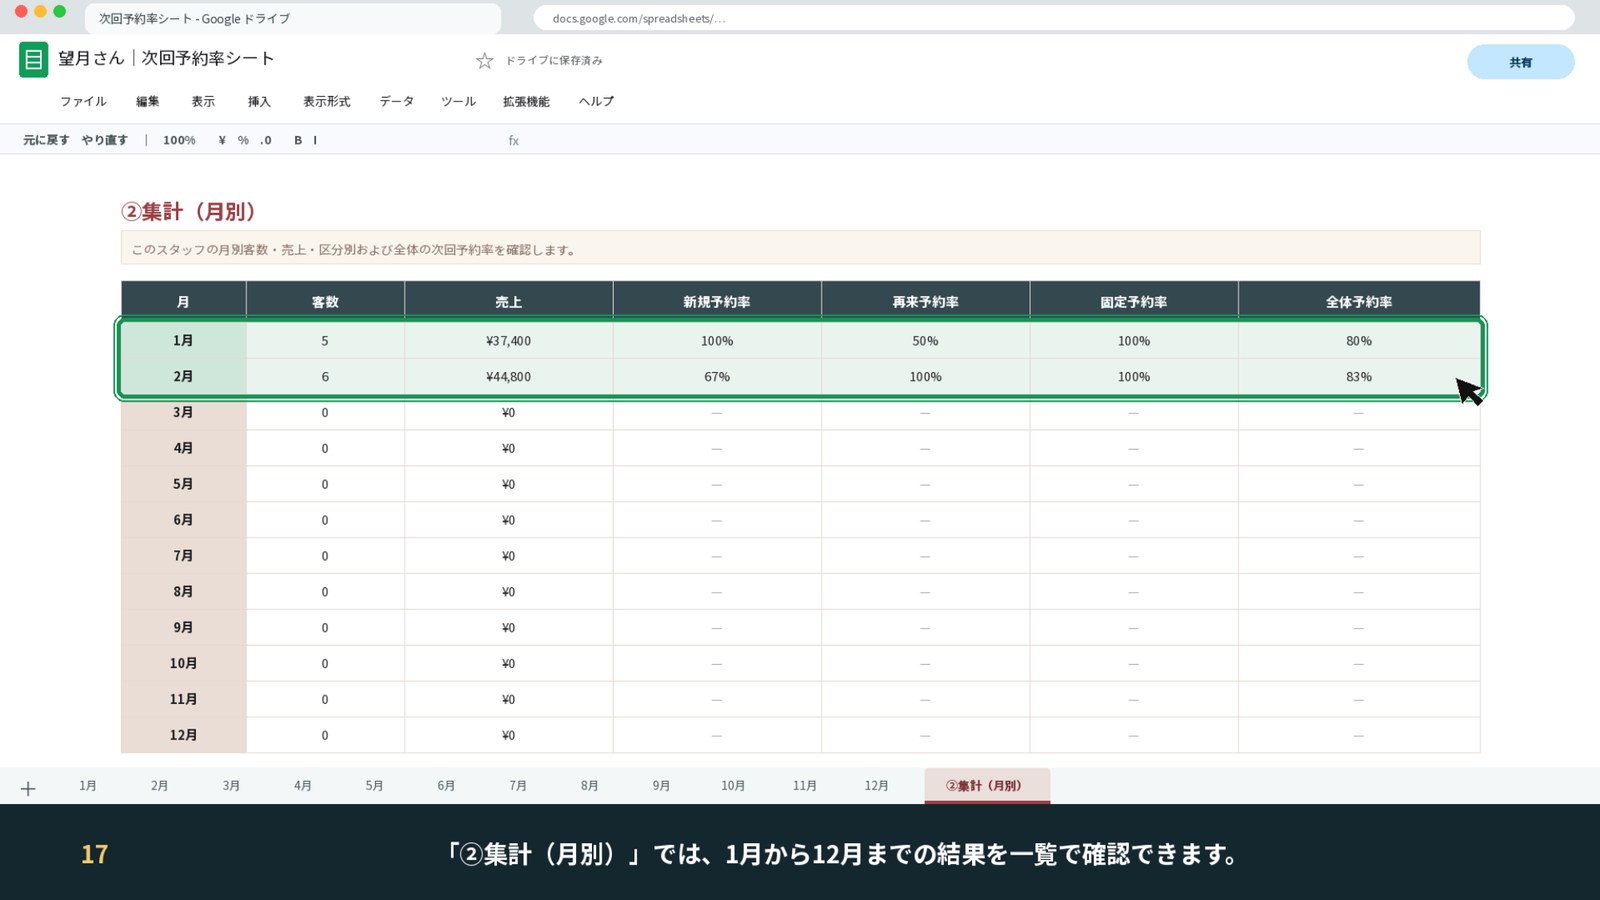Screen dimensions: 1600x900
Task: Click the Bold B toolbar icon
Action: (x=298, y=140)
